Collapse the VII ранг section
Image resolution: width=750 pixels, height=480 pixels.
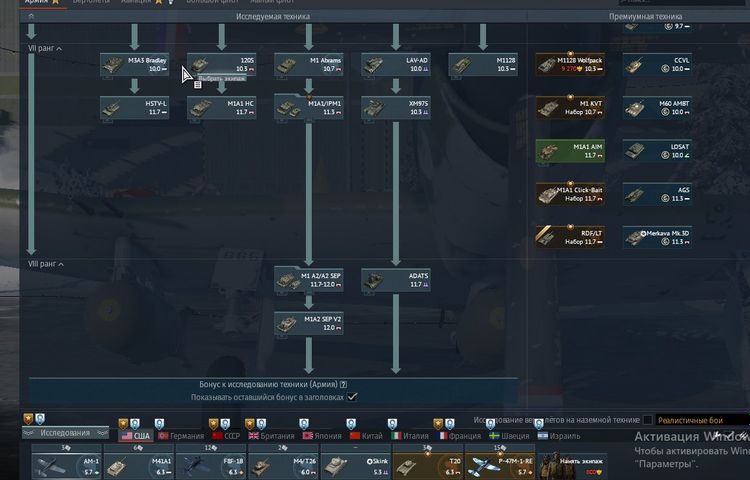(45, 48)
